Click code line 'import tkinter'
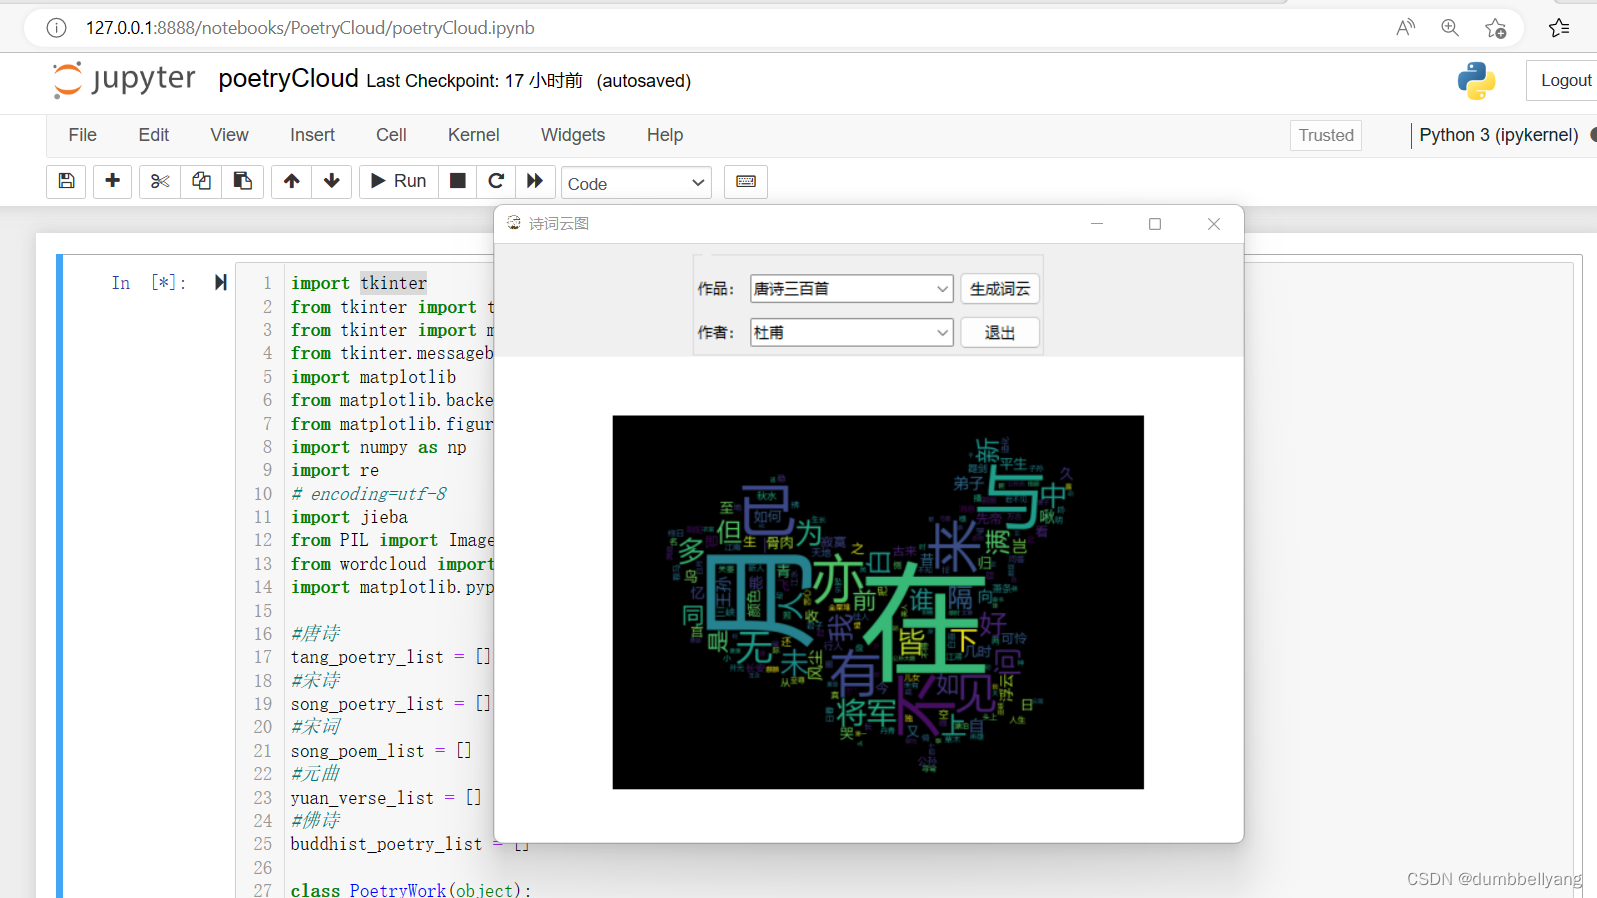1597x898 pixels. [x=359, y=283]
